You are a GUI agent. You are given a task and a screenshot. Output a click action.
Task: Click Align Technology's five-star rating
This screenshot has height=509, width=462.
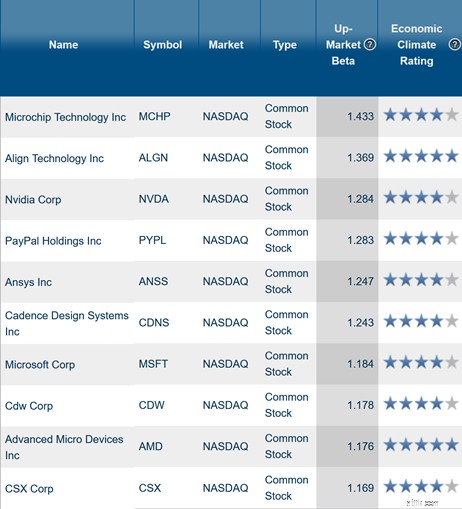(x=421, y=156)
